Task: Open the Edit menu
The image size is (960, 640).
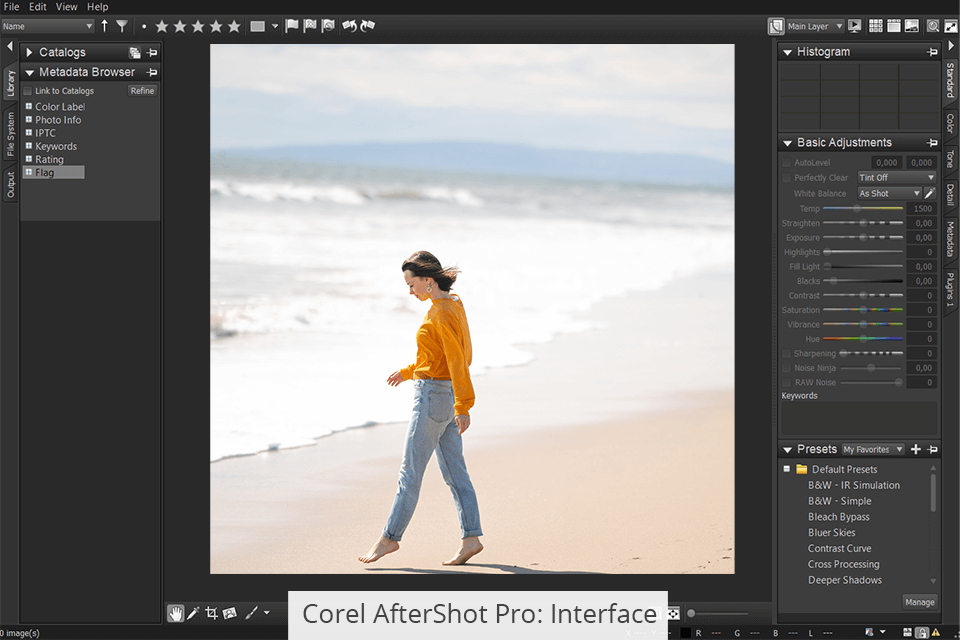Action: 37,7
